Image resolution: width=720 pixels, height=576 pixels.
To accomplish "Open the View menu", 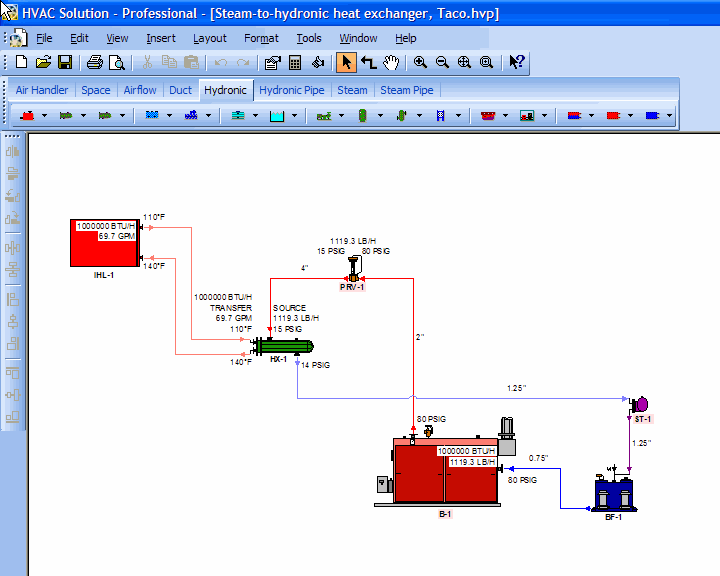I will coord(117,38).
